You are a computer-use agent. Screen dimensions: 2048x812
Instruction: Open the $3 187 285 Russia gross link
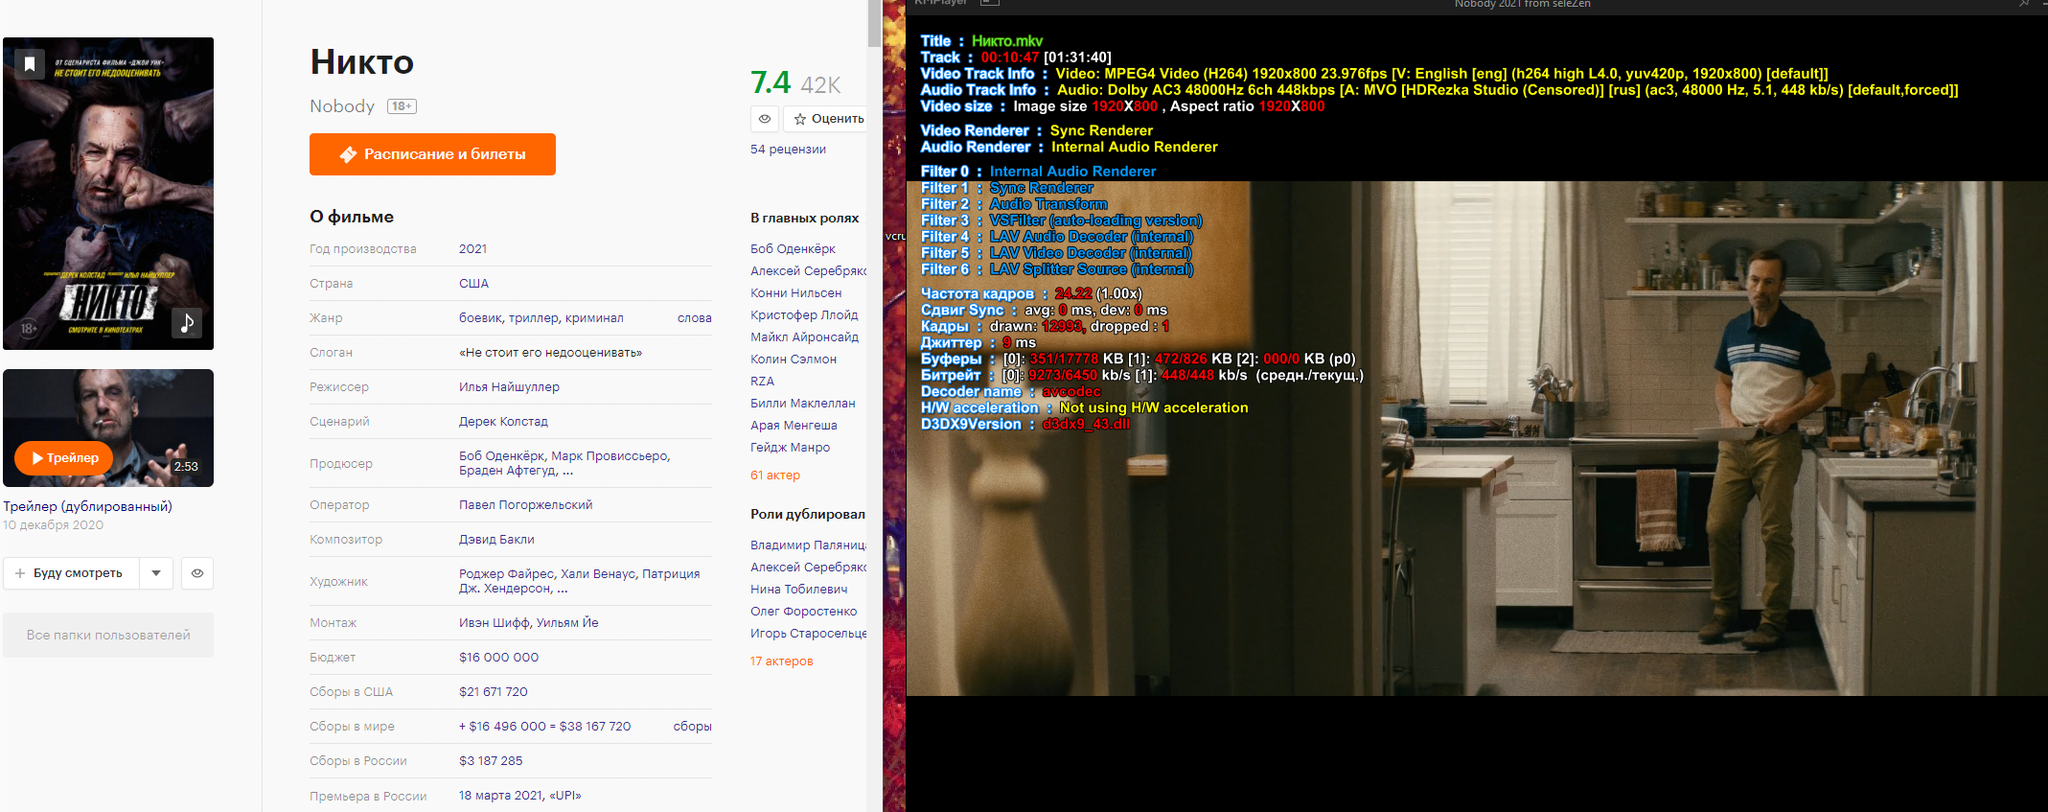tap(491, 760)
